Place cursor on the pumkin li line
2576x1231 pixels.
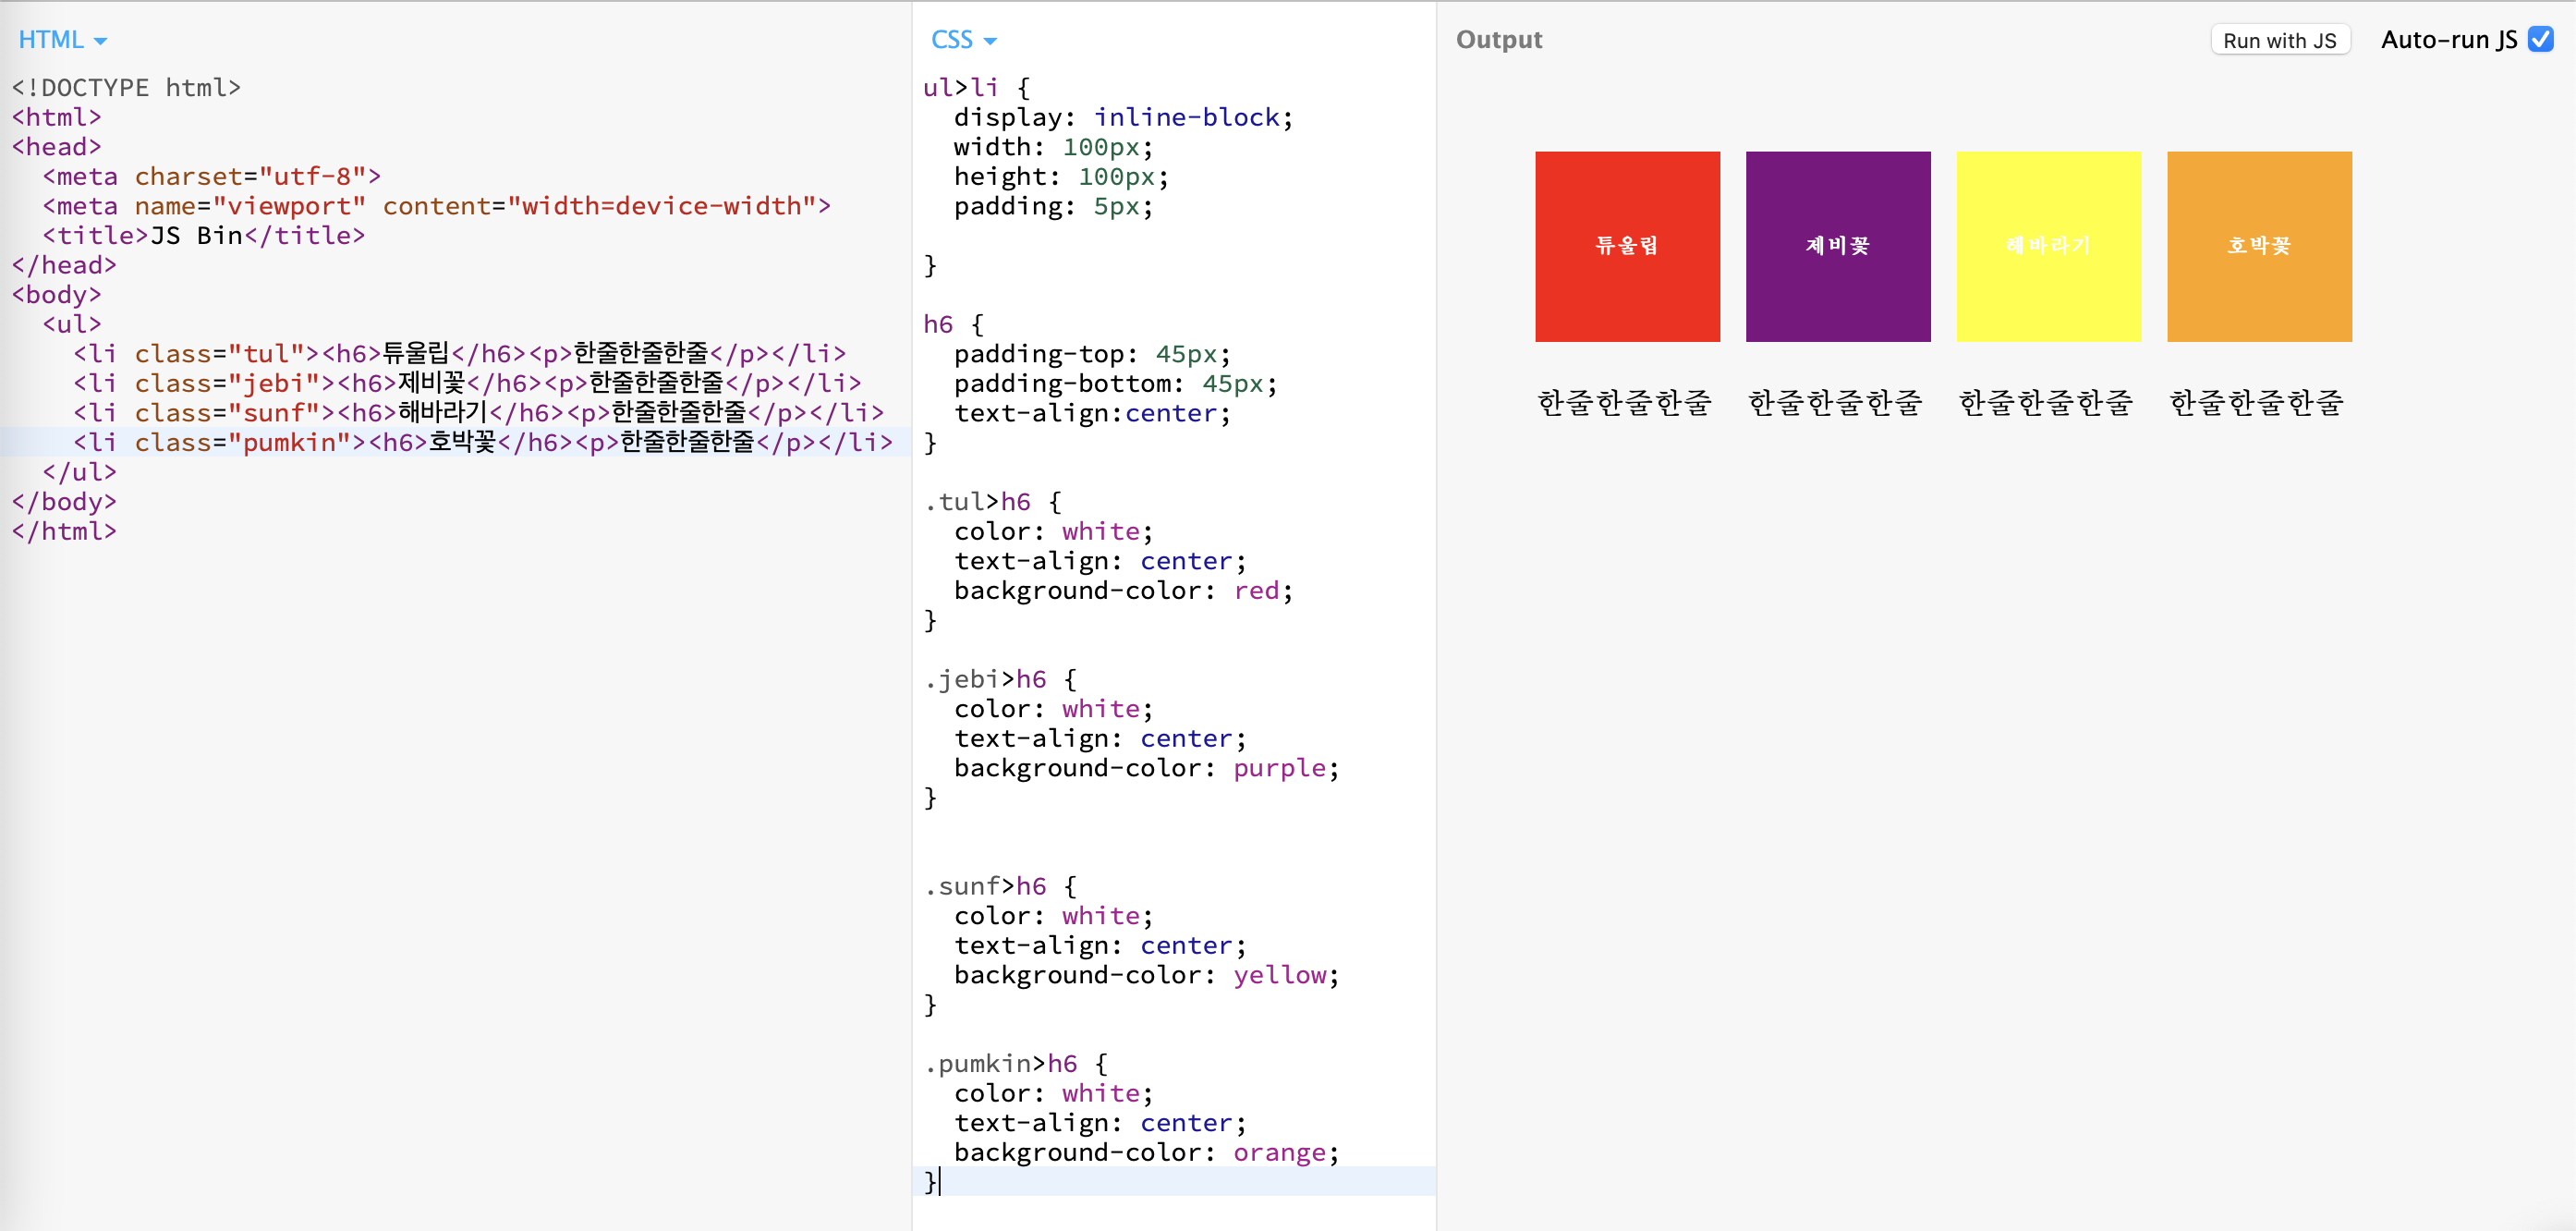(480, 442)
